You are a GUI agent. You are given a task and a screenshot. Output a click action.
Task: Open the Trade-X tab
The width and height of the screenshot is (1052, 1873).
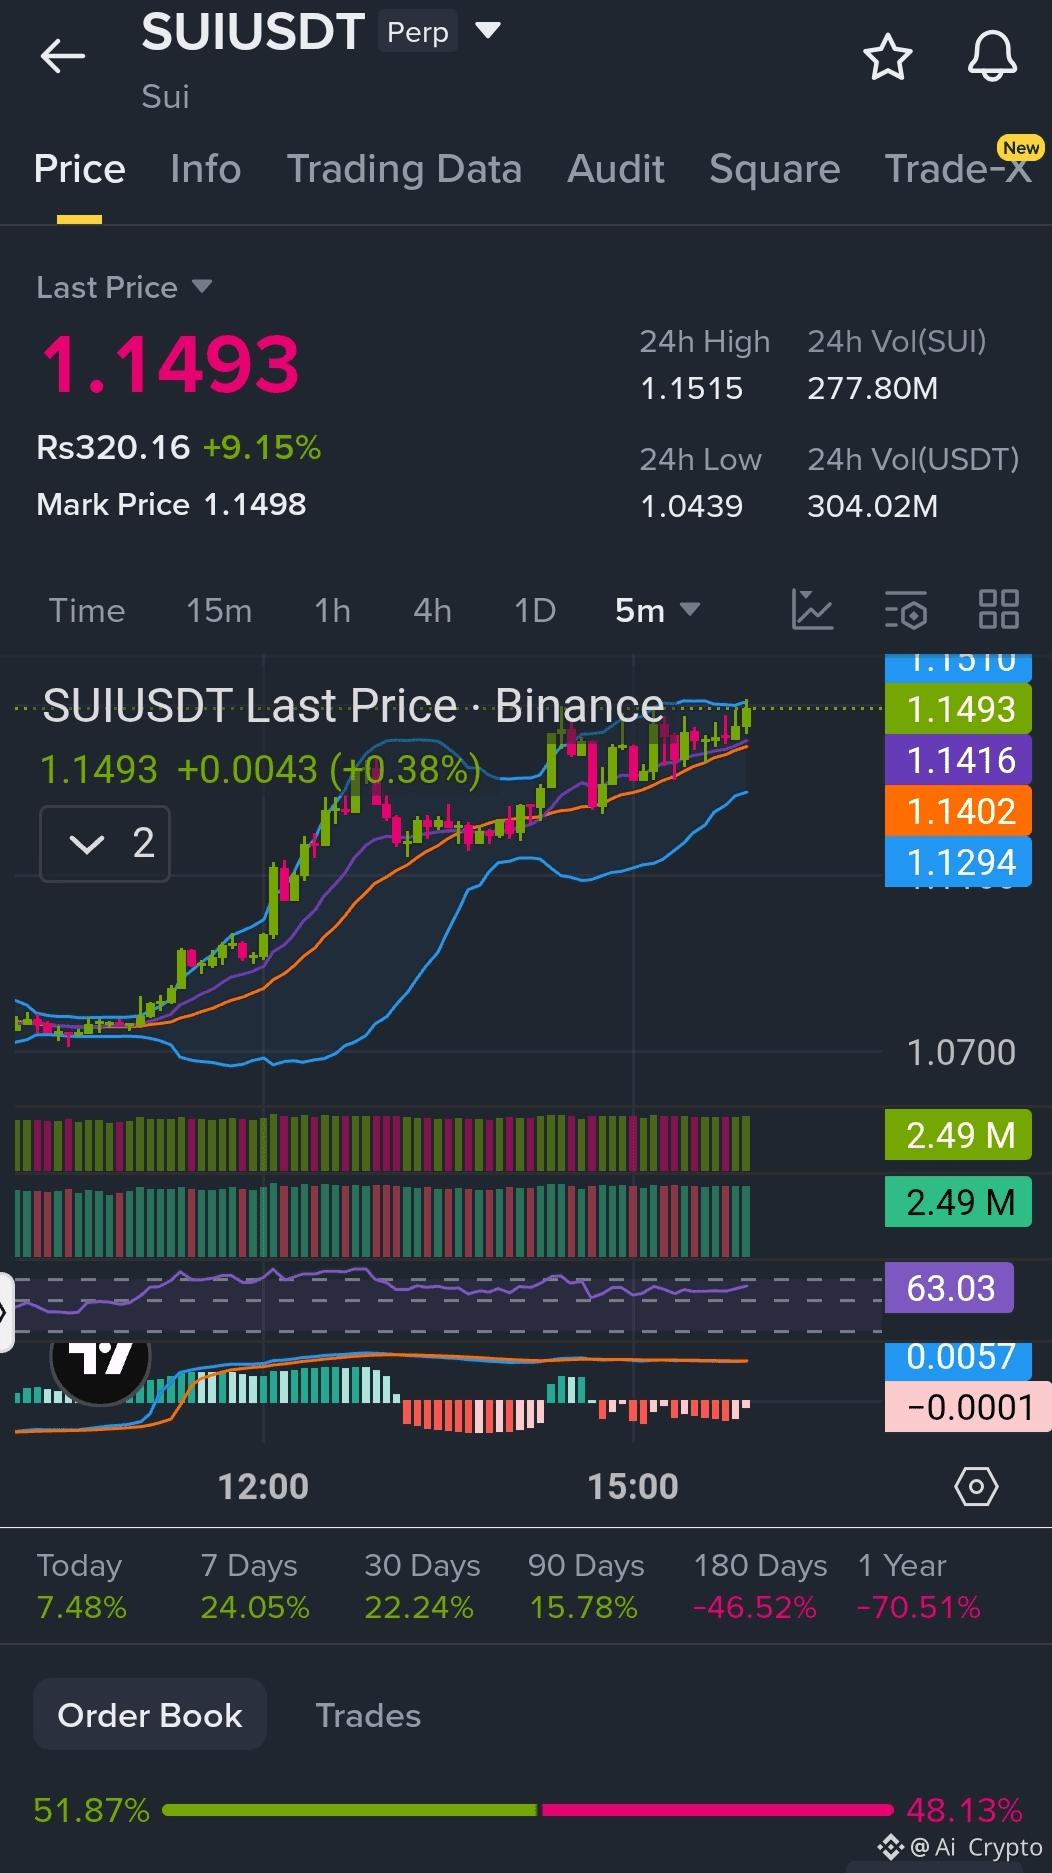tap(958, 169)
